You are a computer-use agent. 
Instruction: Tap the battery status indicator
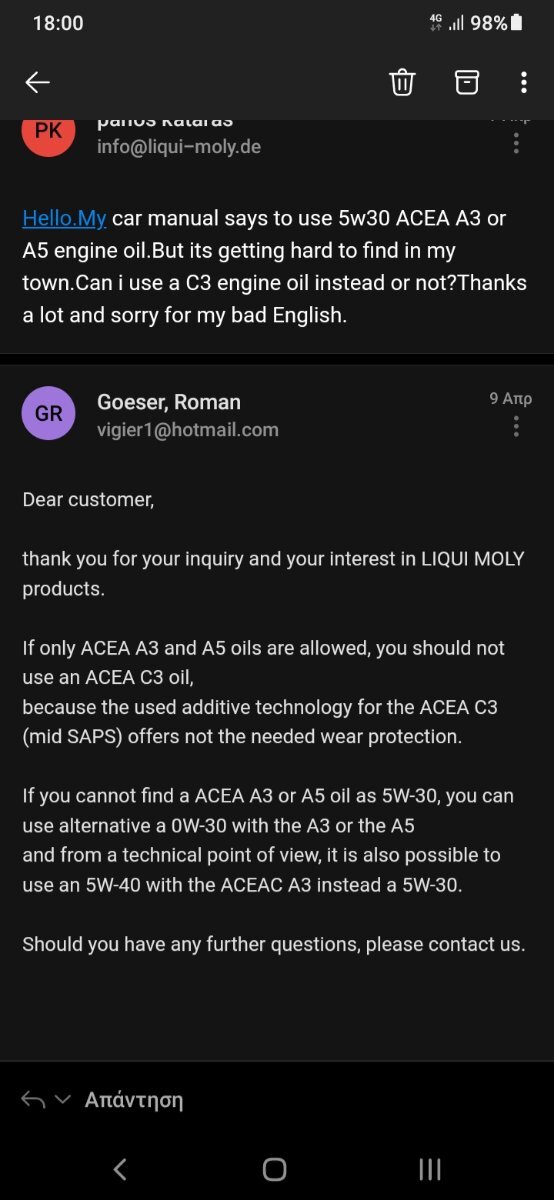tap(516, 22)
